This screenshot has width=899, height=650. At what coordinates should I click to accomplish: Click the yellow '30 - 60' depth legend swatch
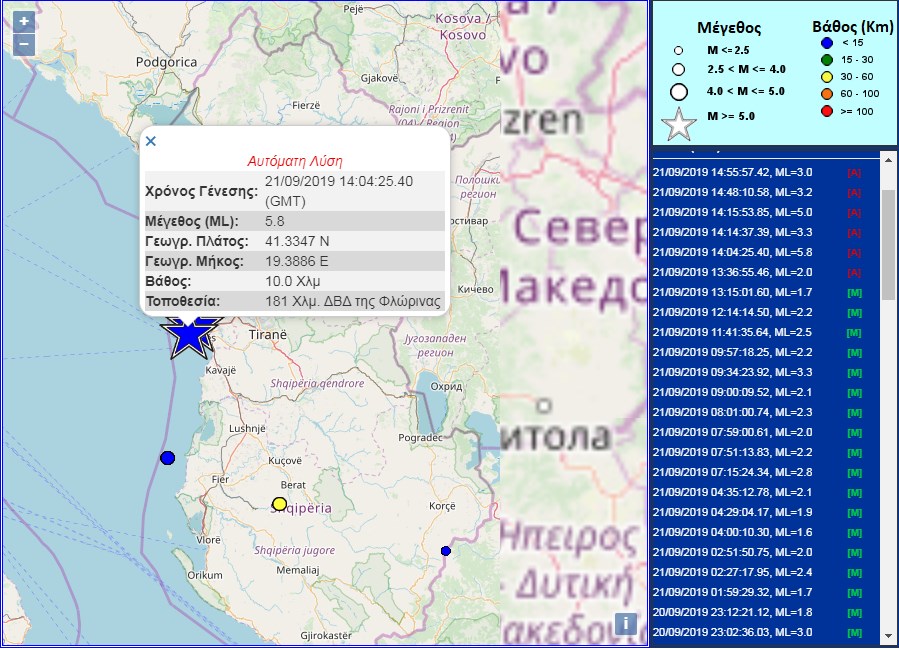pyautogui.click(x=827, y=77)
